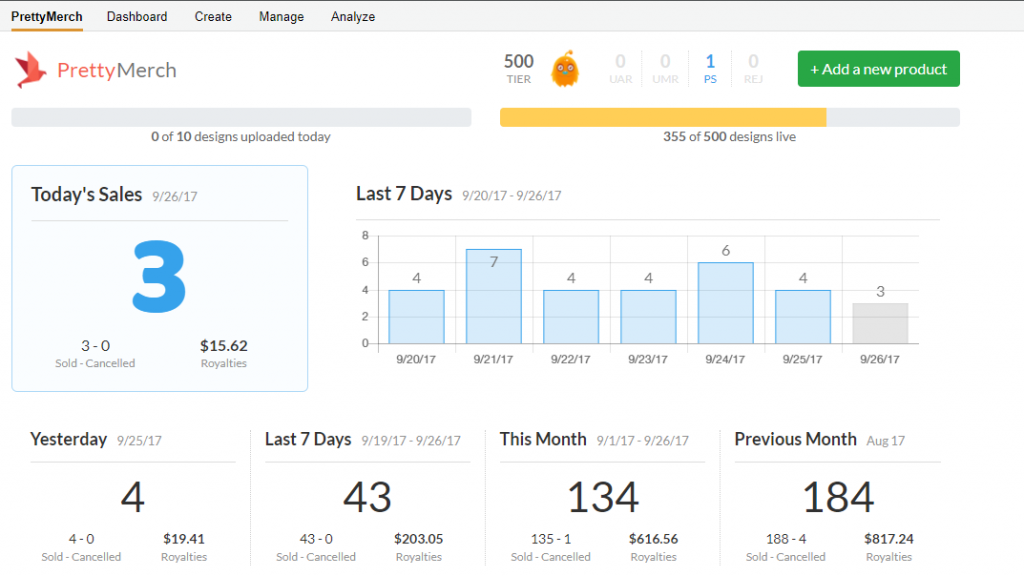Click the 135 - 1 sold-cancelled value
Screen dimensions: 1024x576
[551, 539]
